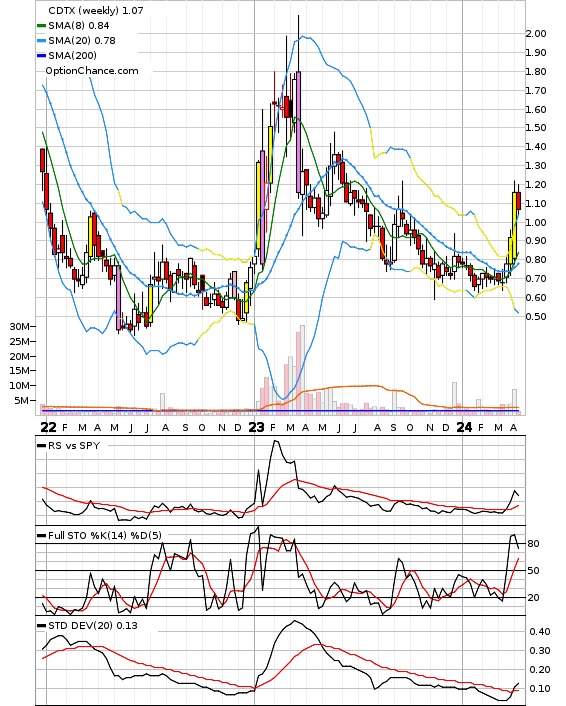Screen dimensions: 566x706
Task: Click the dark blue SMA(200) legend swatch
Action: tap(41, 55)
